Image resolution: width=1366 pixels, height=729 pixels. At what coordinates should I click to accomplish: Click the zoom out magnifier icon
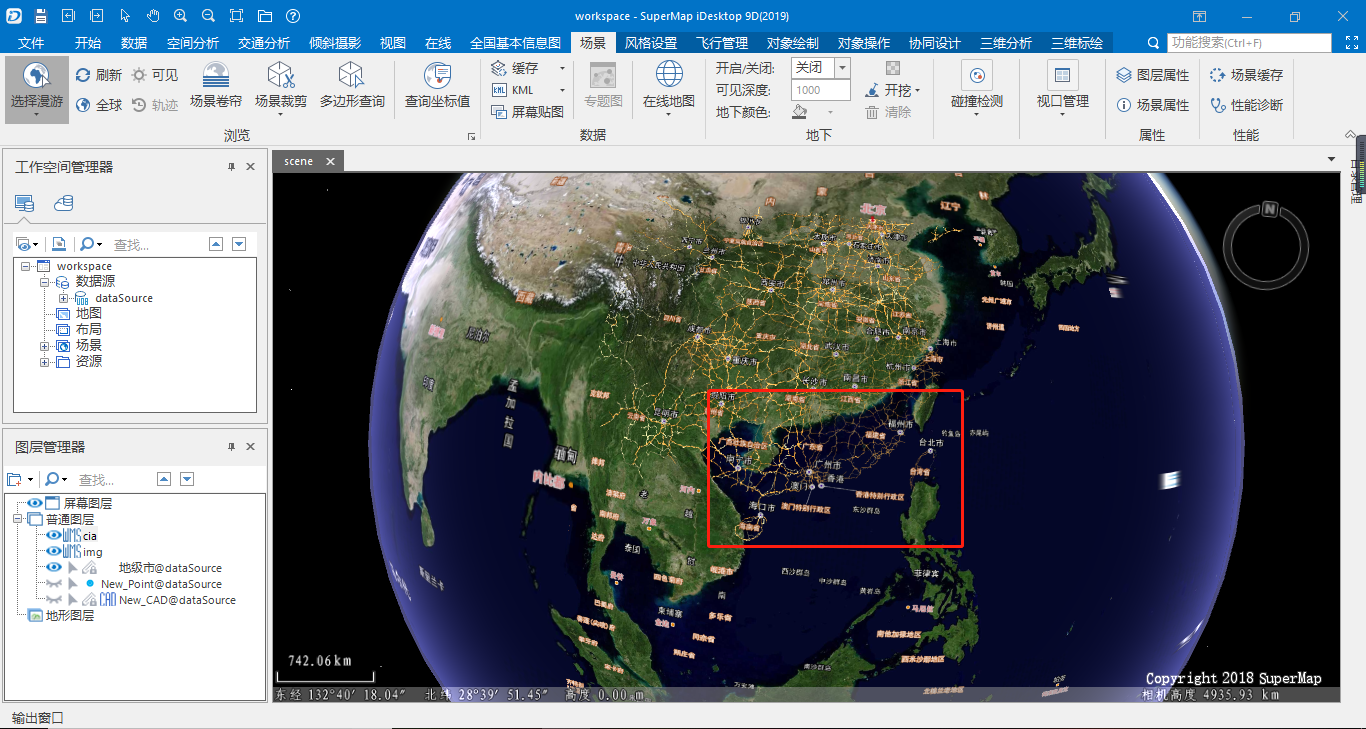tap(208, 16)
